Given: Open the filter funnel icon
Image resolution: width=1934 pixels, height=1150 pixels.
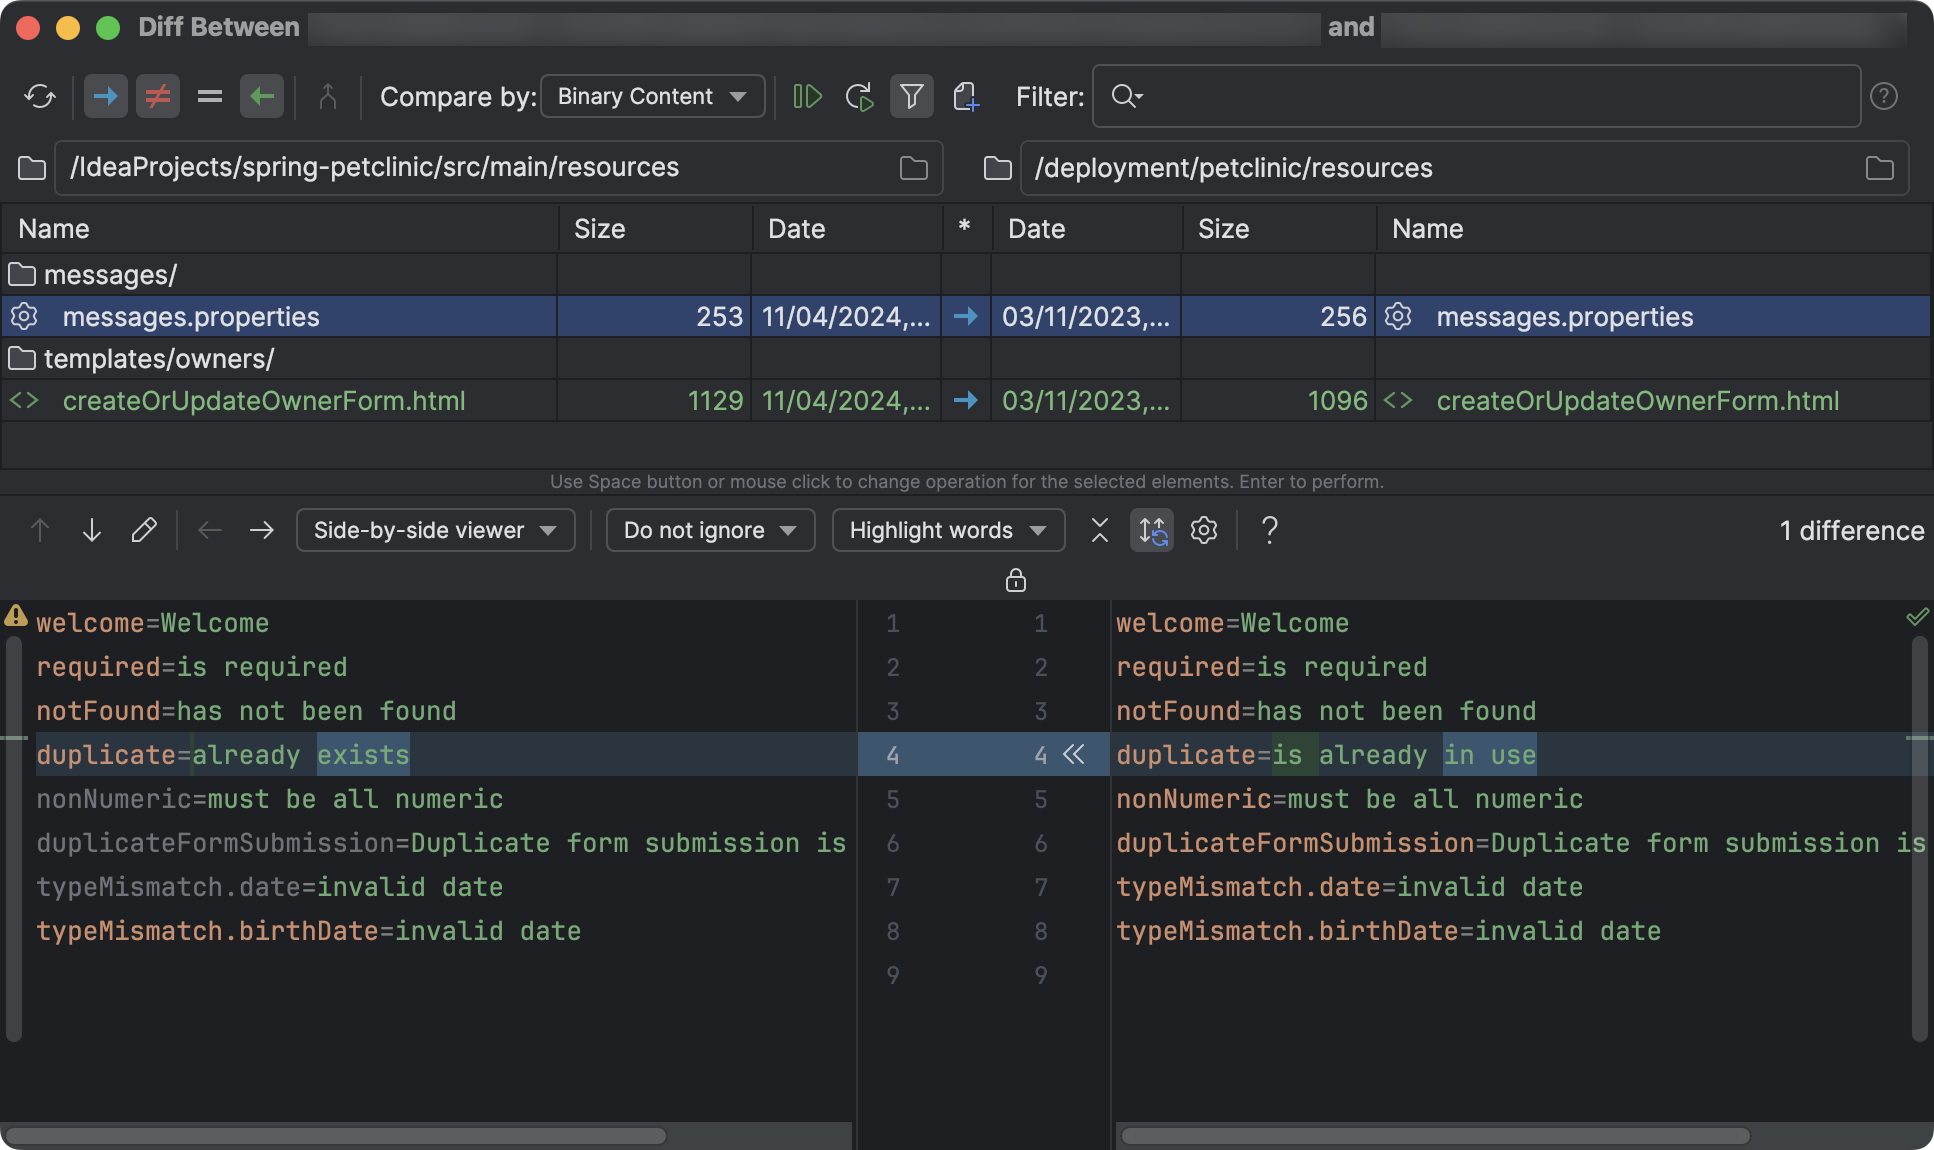Looking at the screenshot, I should [x=911, y=96].
